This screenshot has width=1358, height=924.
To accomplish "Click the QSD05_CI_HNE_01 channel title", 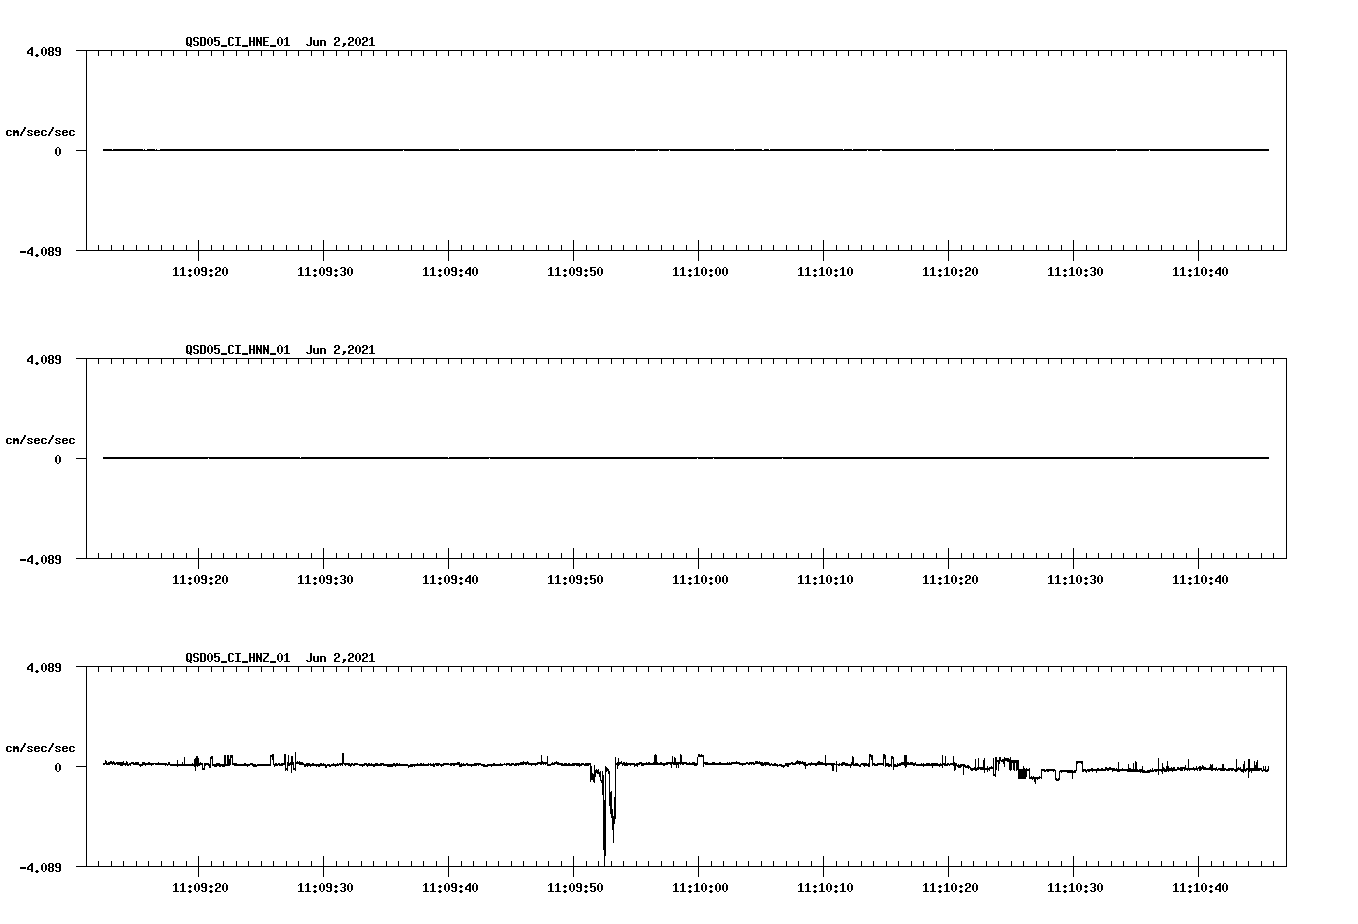I will [x=238, y=42].
